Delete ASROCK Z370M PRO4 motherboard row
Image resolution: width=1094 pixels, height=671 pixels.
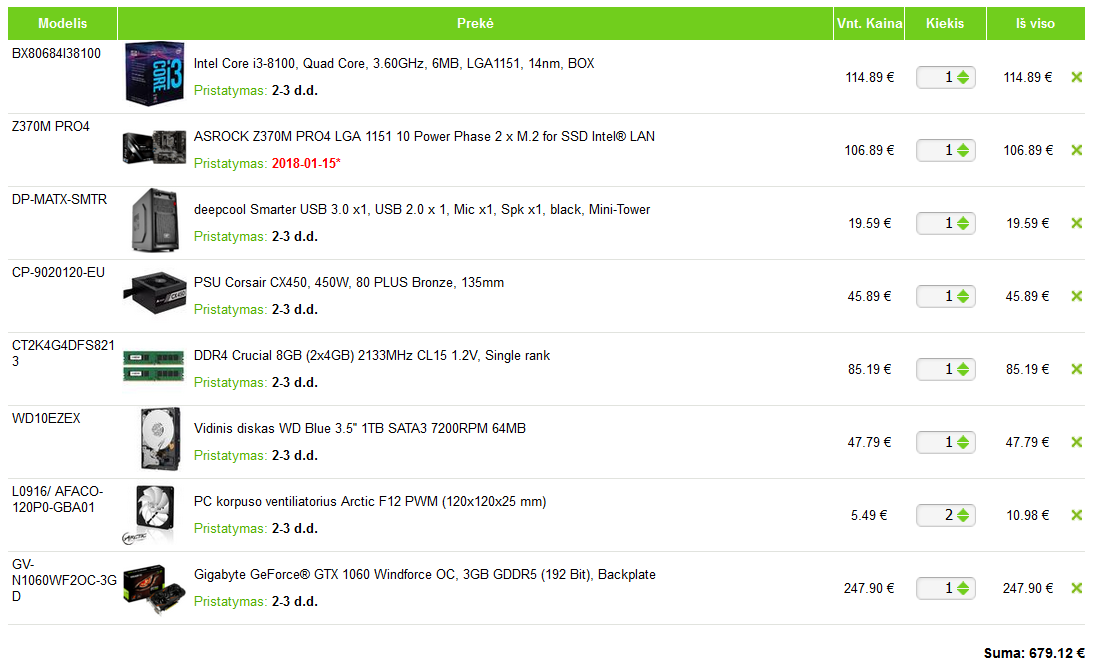pyautogui.click(x=1076, y=150)
